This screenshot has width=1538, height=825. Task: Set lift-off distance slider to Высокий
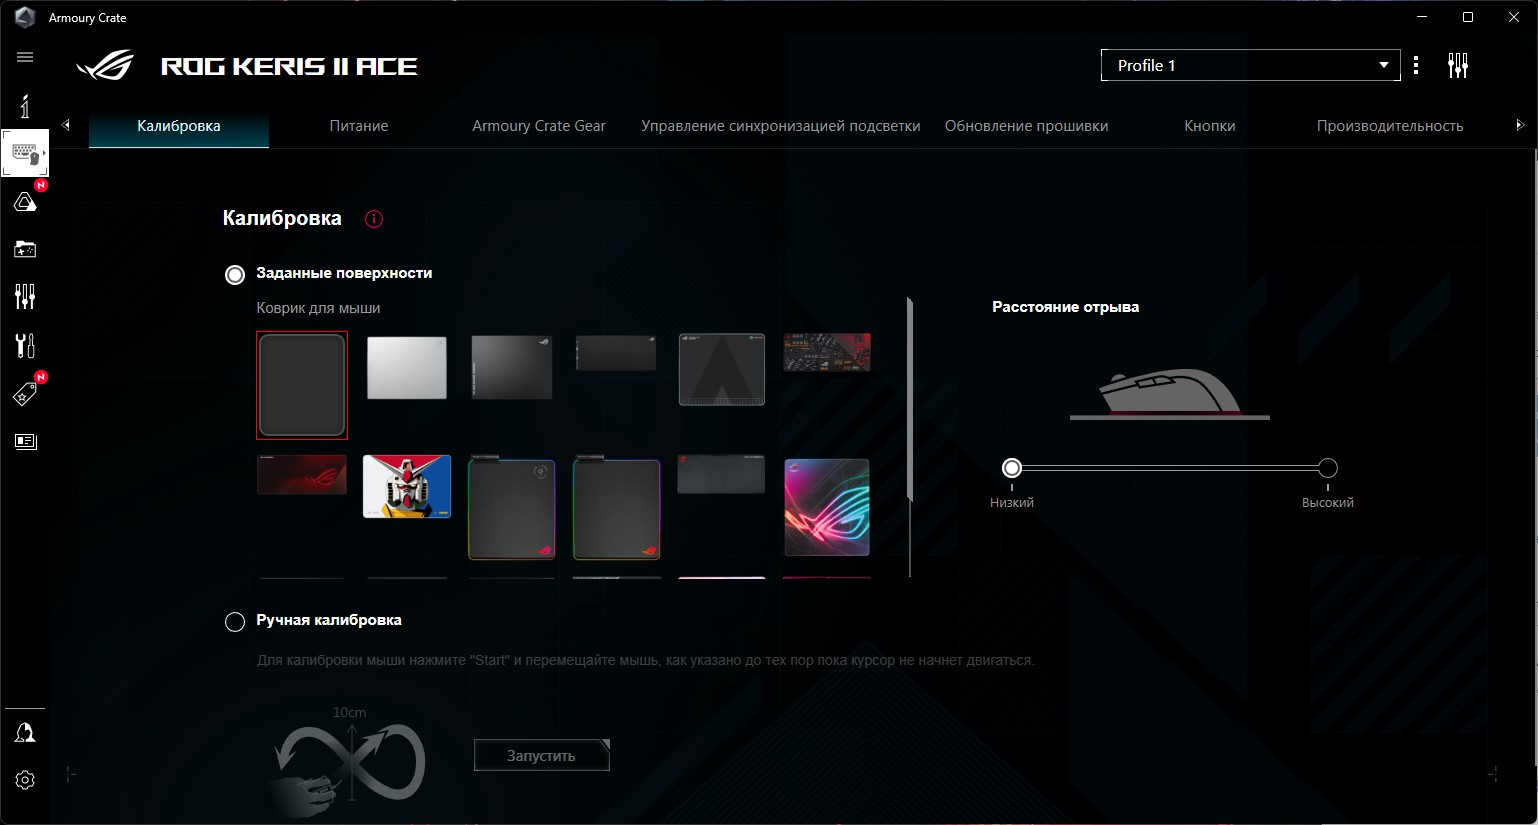coord(1328,468)
